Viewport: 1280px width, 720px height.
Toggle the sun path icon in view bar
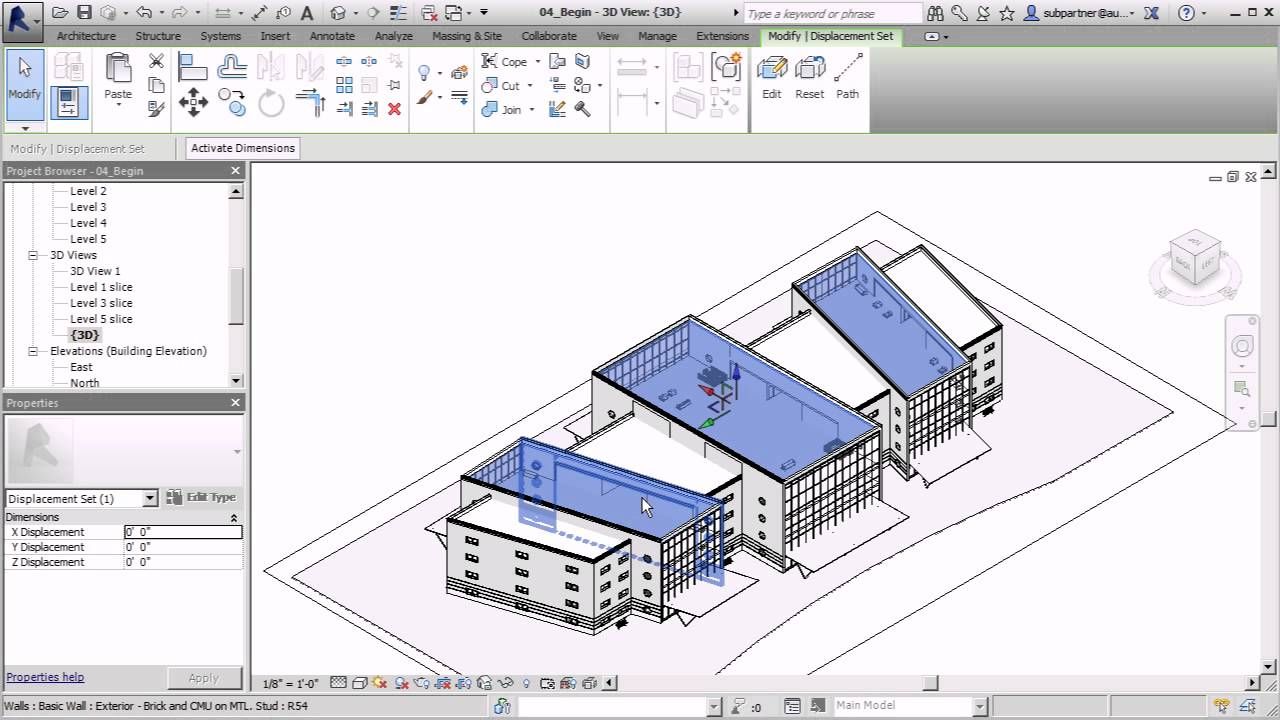[380, 684]
